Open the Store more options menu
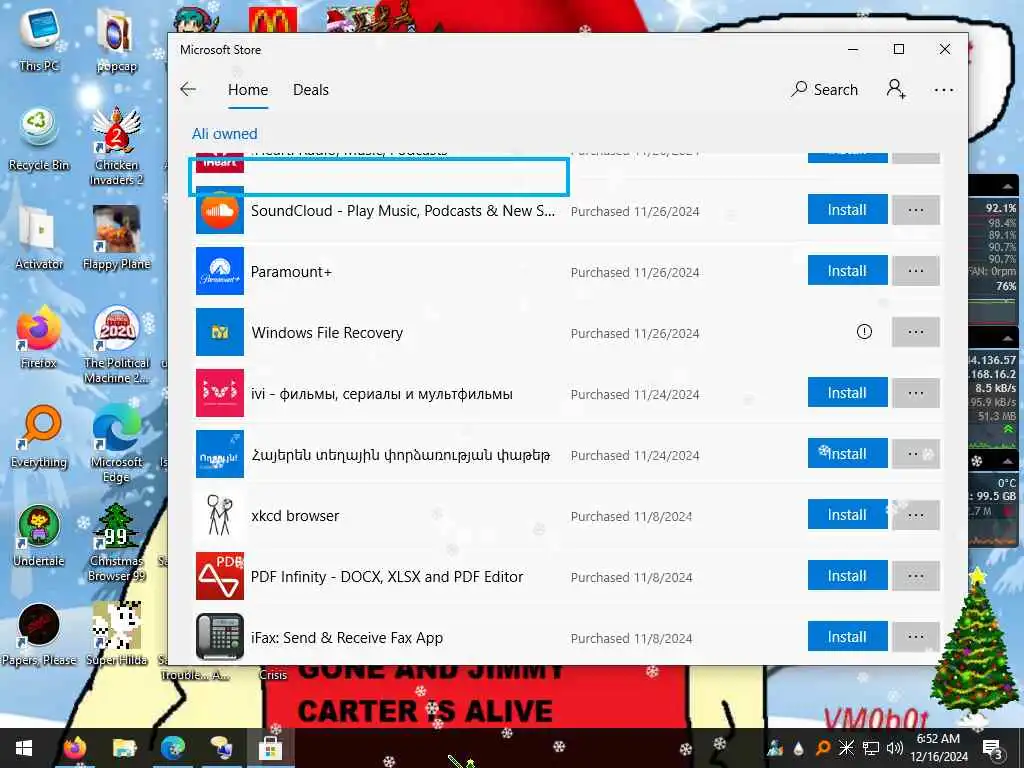This screenshot has width=1024, height=768. pyautogui.click(x=944, y=90)
